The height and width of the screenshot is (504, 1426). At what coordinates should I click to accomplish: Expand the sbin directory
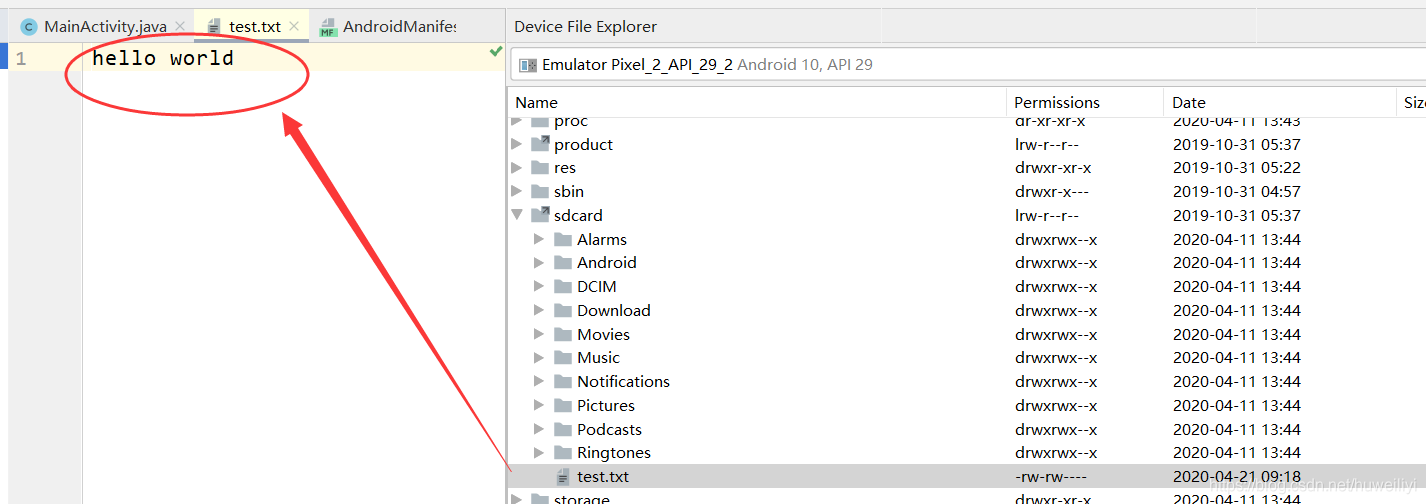click(x=517, y=191)
